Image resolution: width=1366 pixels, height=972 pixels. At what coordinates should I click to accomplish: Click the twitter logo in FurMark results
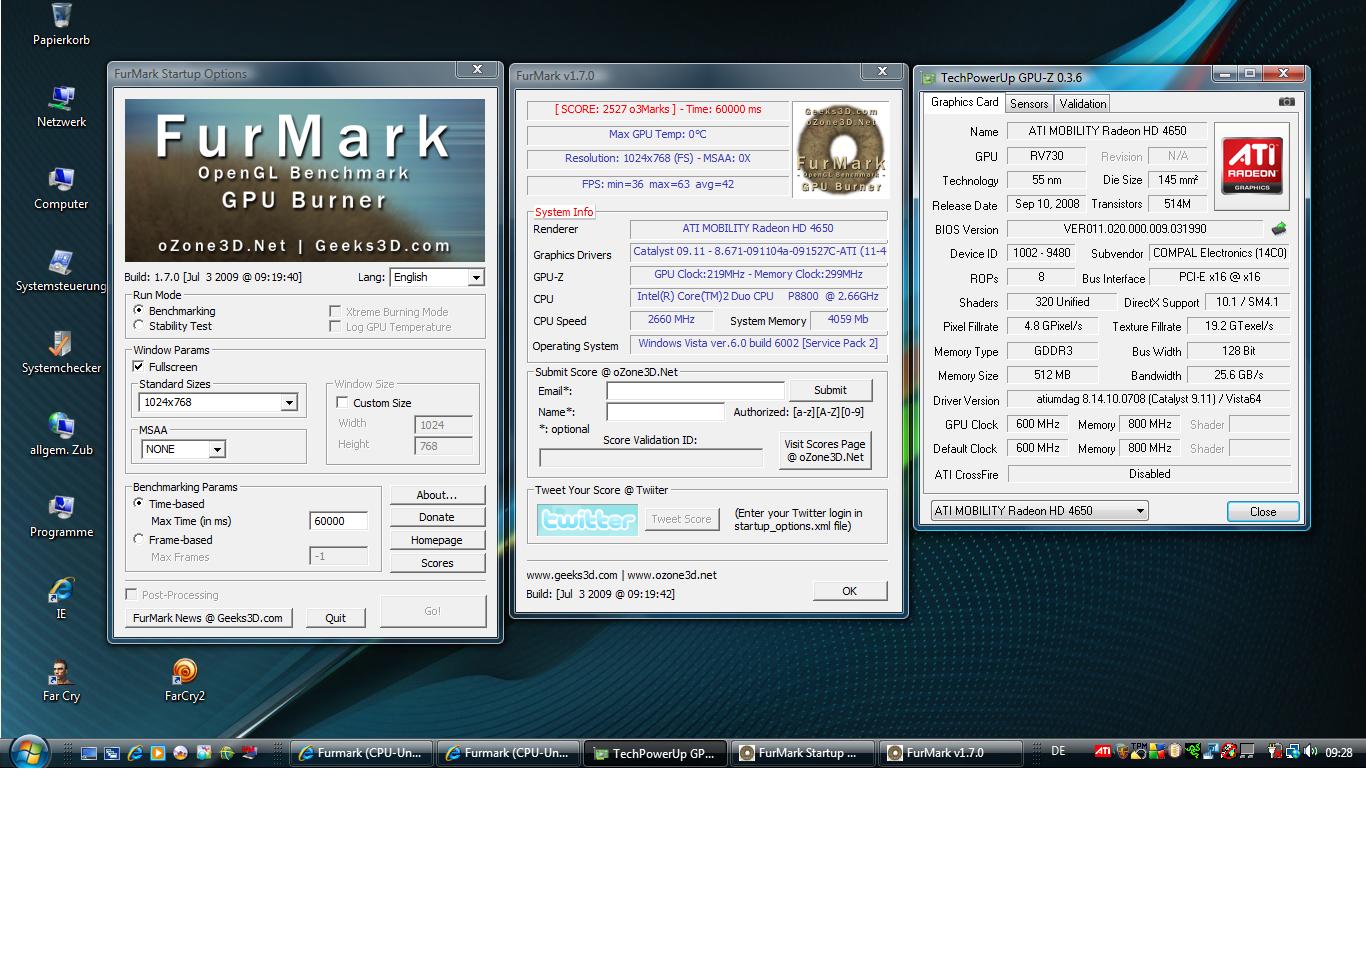click(587, 519)
